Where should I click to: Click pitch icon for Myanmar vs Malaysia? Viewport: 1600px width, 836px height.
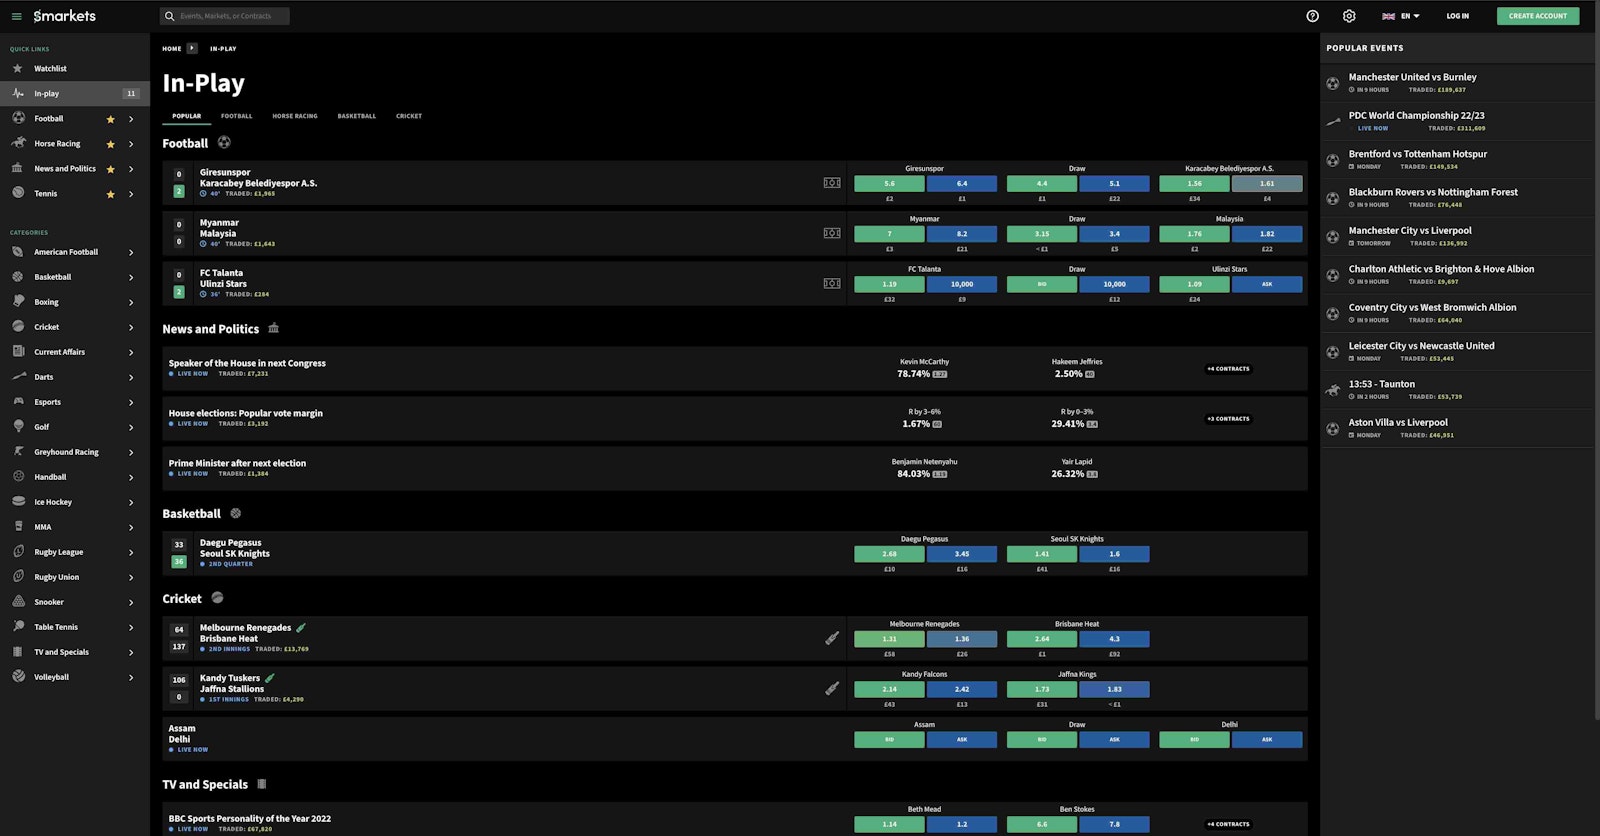(x=832, y=233)
